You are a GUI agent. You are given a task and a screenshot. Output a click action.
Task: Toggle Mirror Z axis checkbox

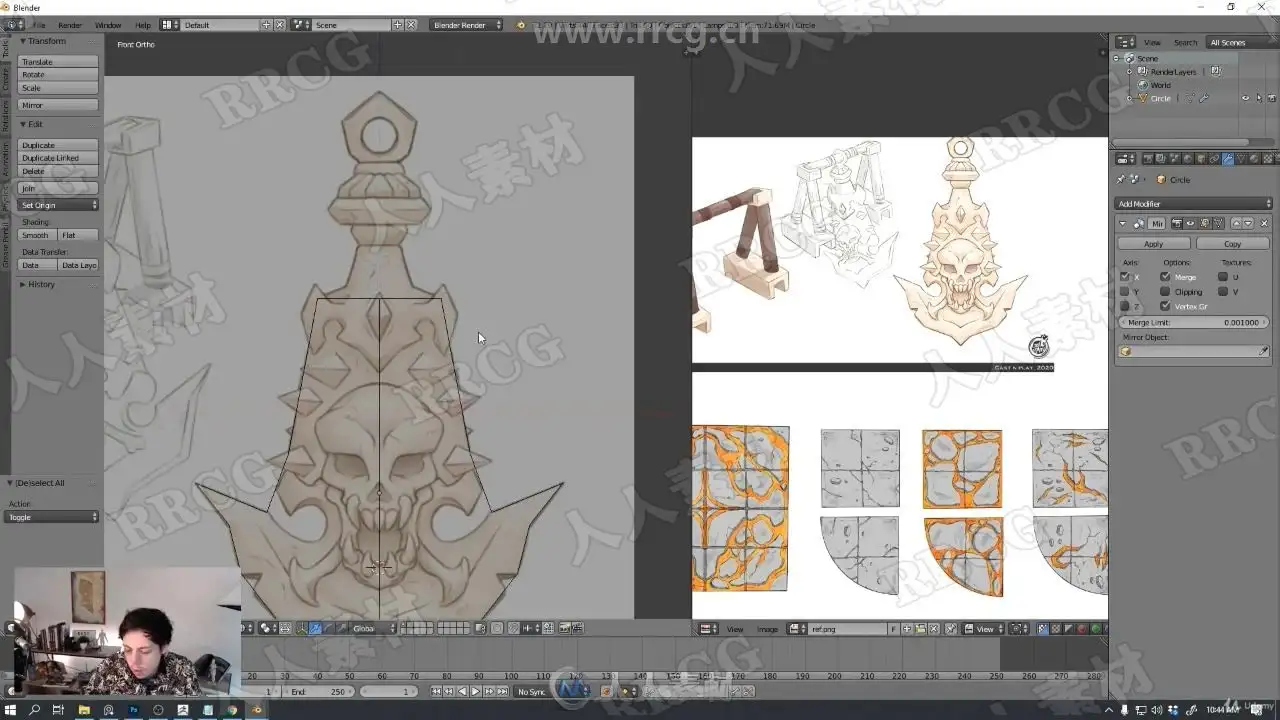(x=1125, y=306)
